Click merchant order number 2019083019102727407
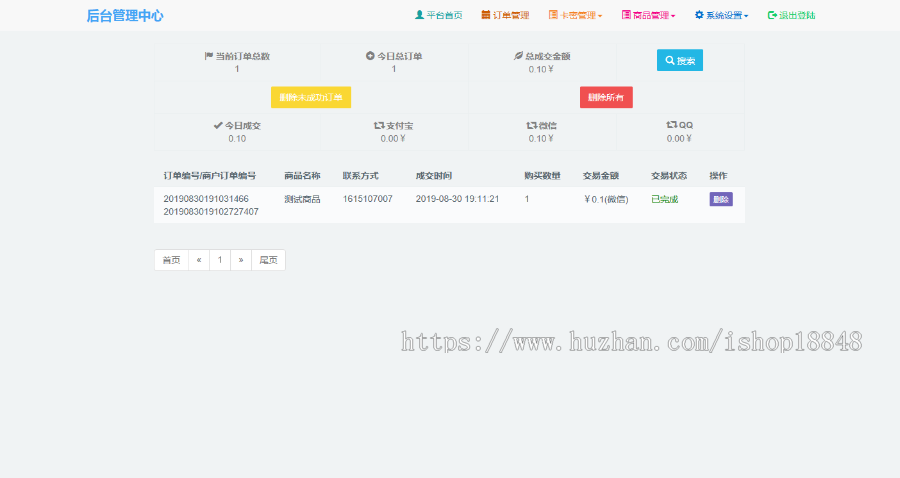This screenshot has height=478, width=900. 211,212
